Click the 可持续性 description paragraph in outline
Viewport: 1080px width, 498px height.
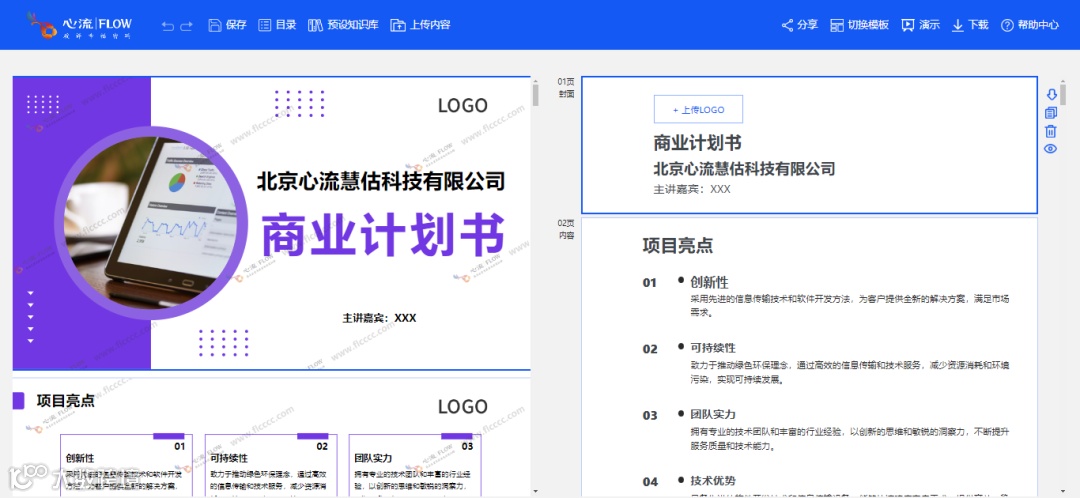(x=849, y=371)
